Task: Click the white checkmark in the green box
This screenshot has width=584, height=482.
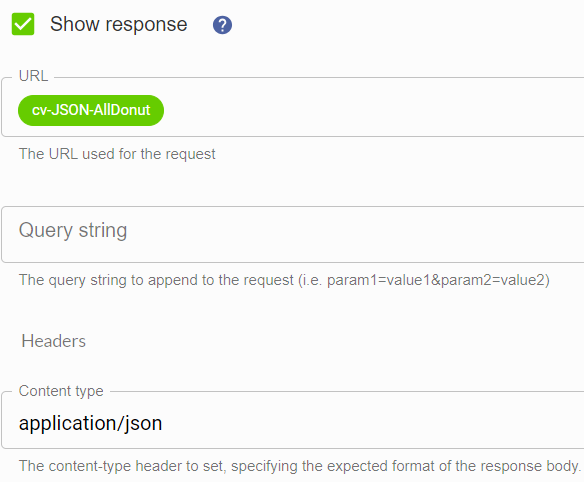Action: [23, 24]
